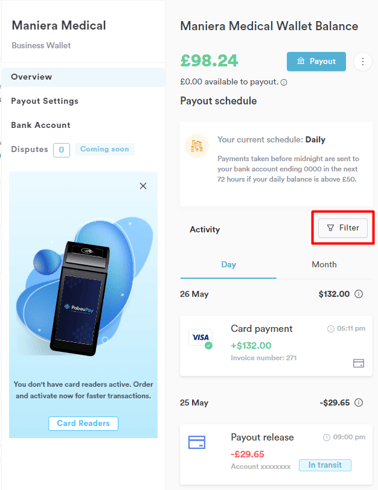The image size is (378, 490).
Task: Click info icon next to $132.00 total
Action: click(359, 294)
